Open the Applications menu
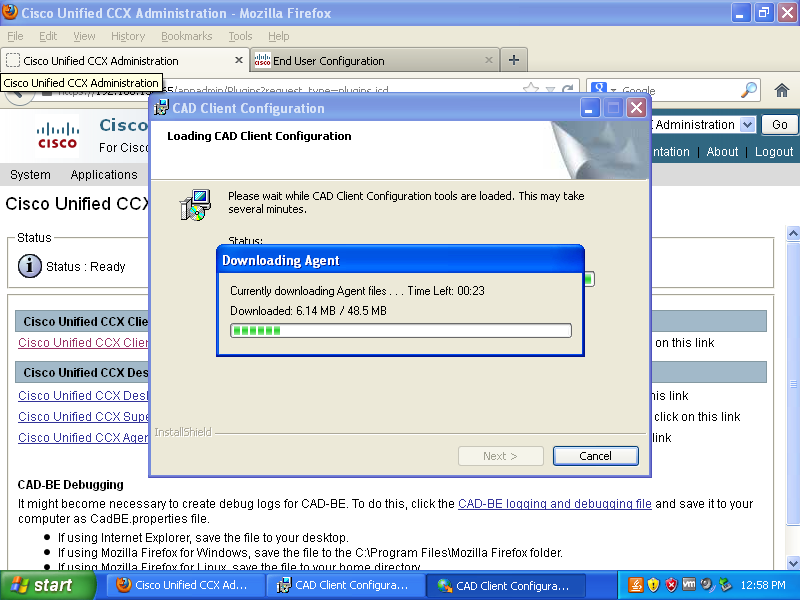Image resolution: width=800 pixels, height=600 pixels. click(104, 174)
